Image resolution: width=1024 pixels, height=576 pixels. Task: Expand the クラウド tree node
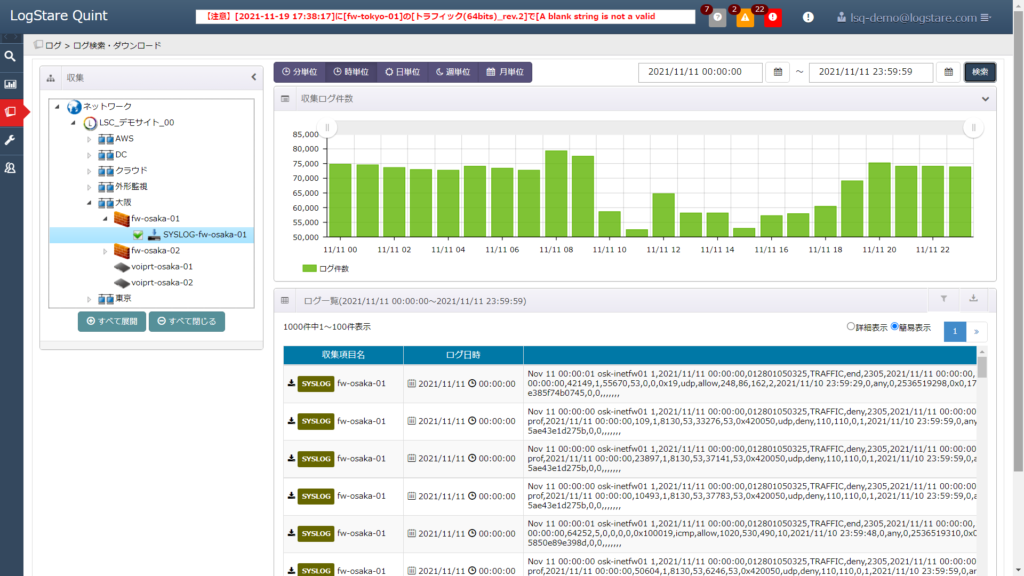[89, 171]
